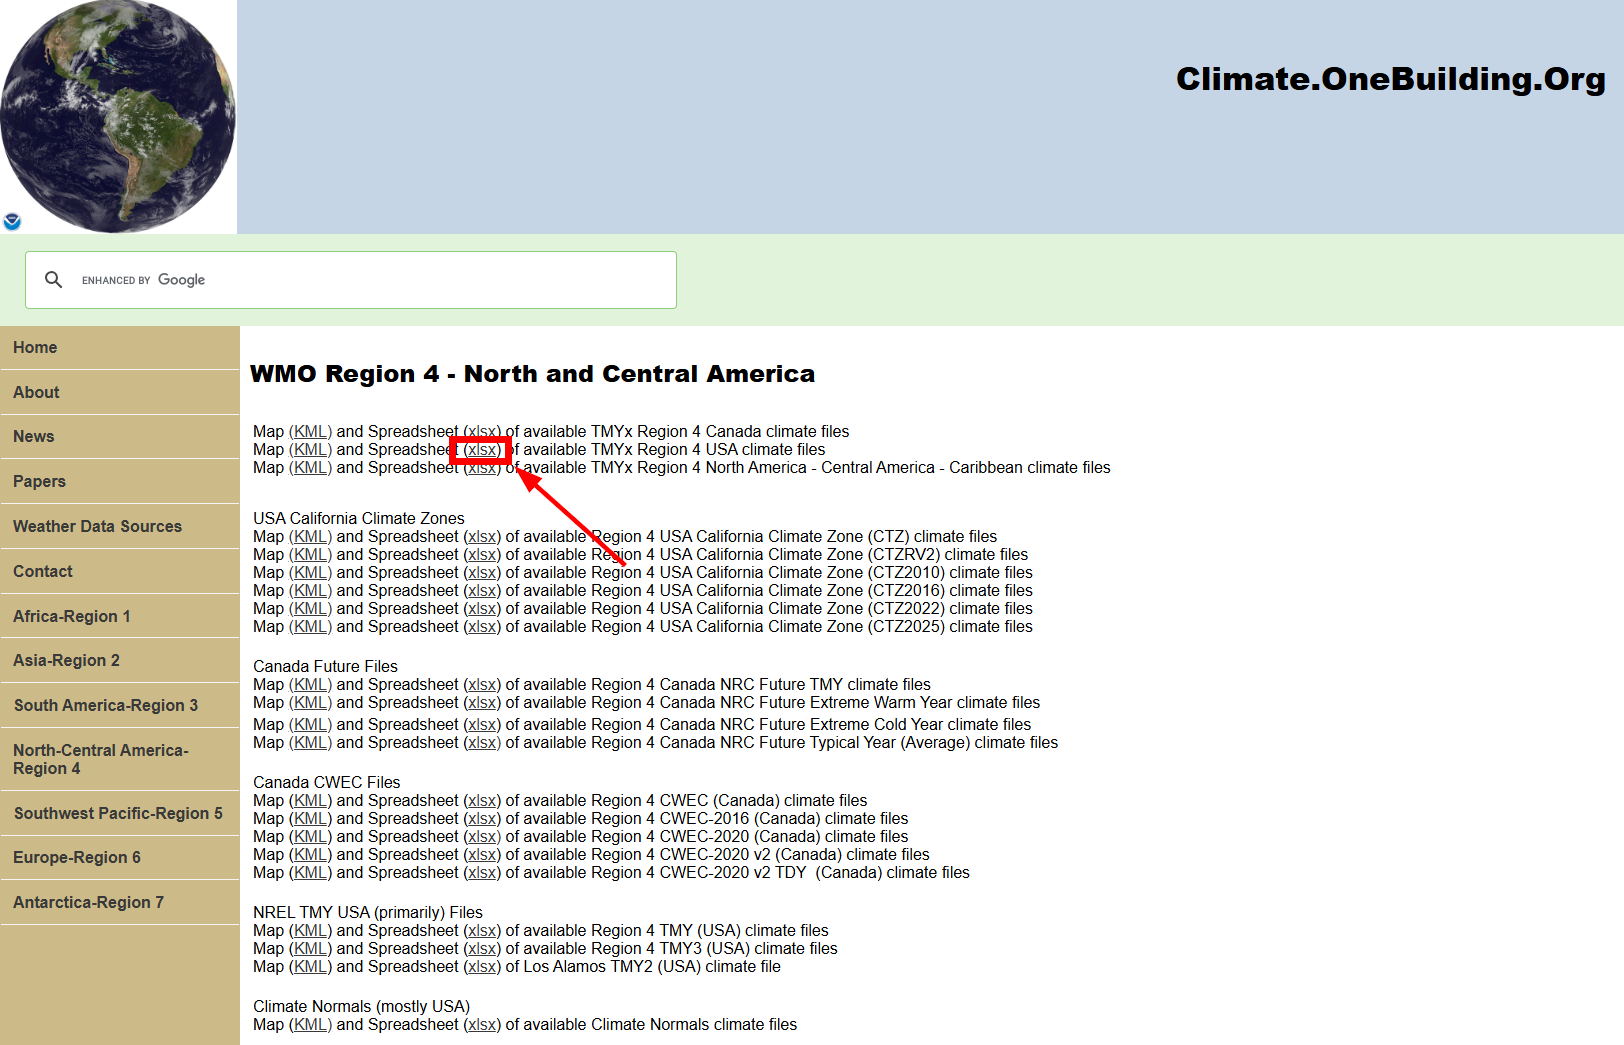Select Europe-Region 6 in sidebar
Viewport: 1624px width, 1045px height.
[77, 858]
